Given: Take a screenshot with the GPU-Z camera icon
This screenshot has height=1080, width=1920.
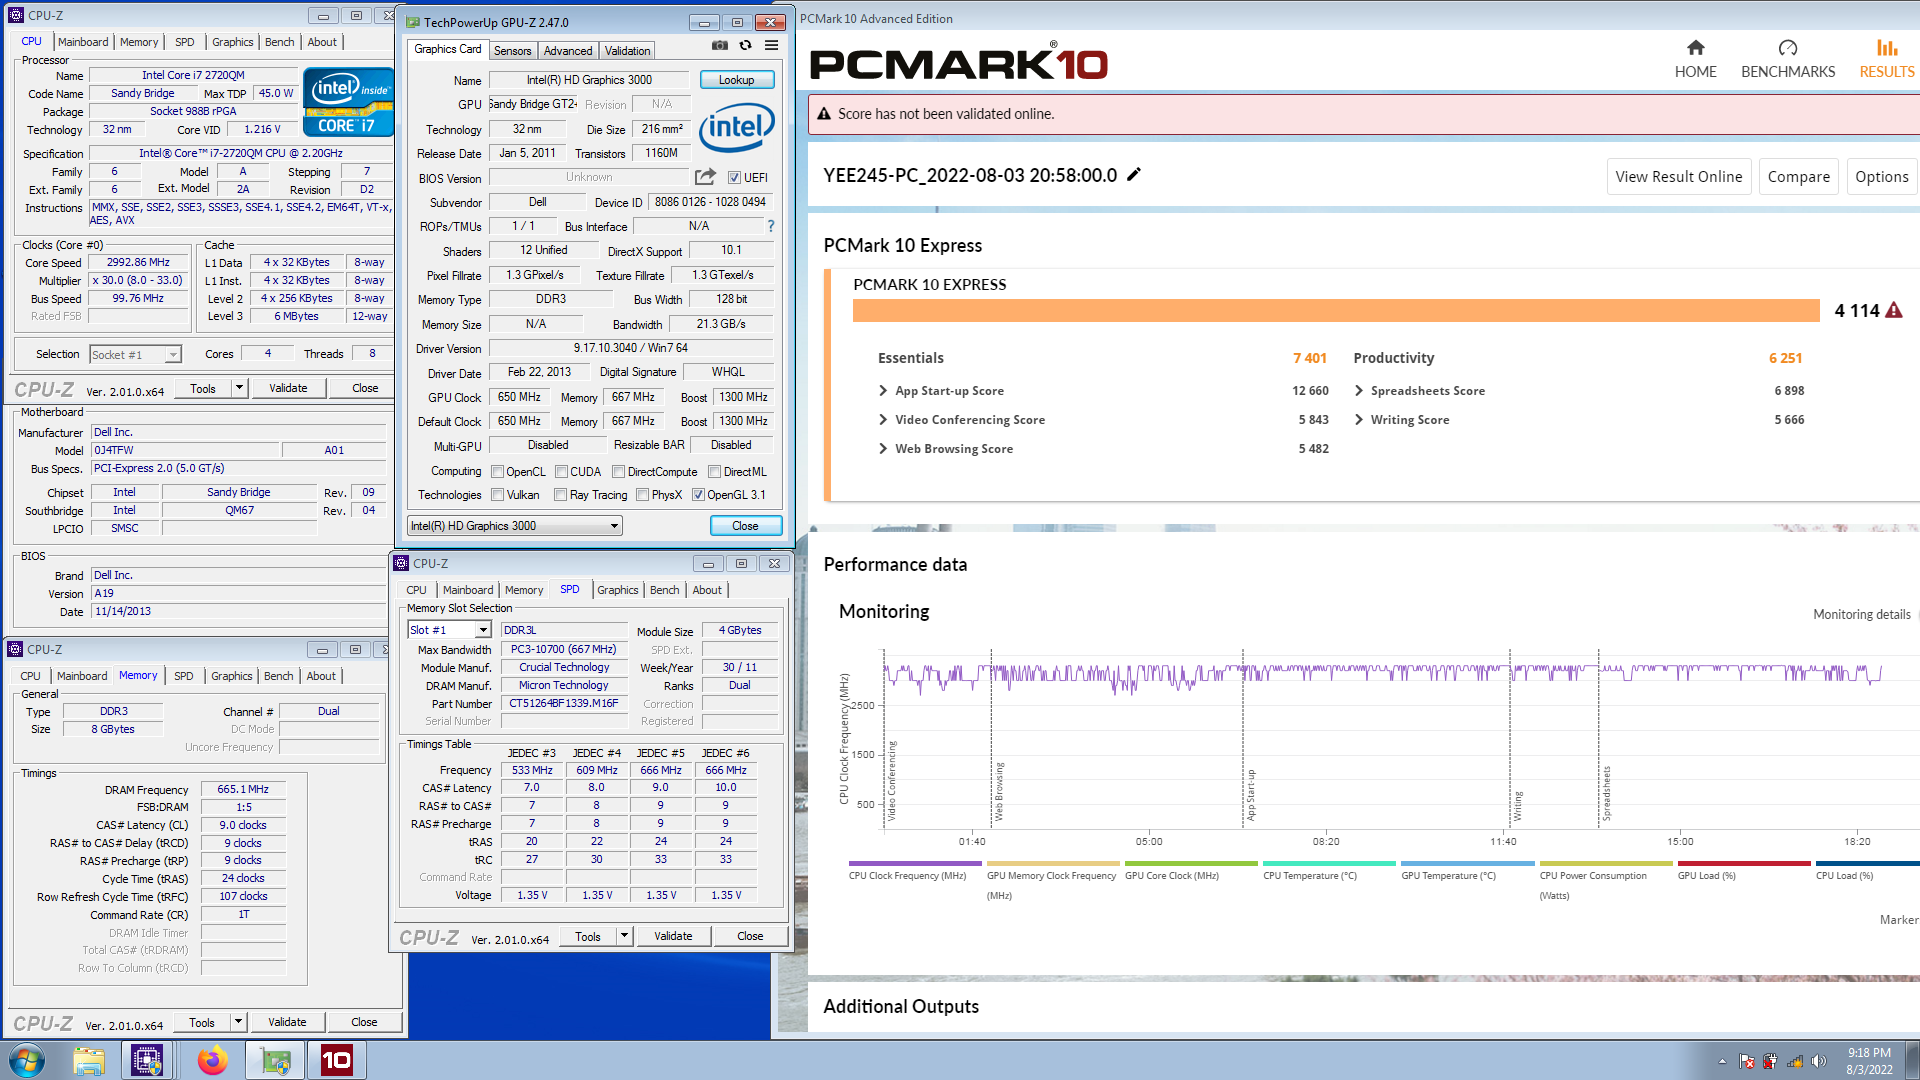Looking at the screenshot, I should click(x=720, y=46).
